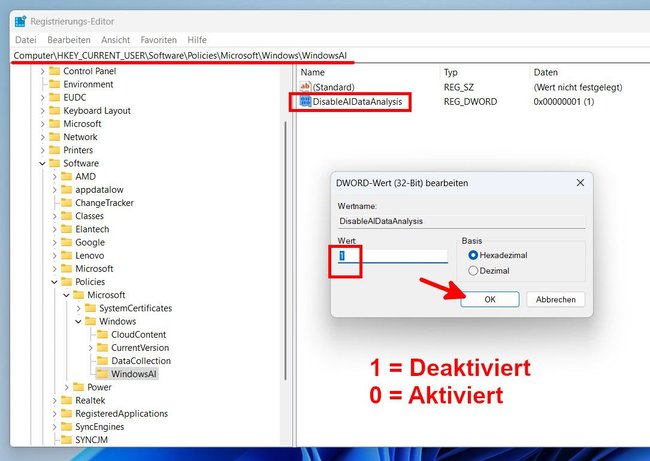The height and width of the screenshot is (461, 650).
Task: Click the Google folder icon
Action: pyautogui.click(x=66, y=243)
